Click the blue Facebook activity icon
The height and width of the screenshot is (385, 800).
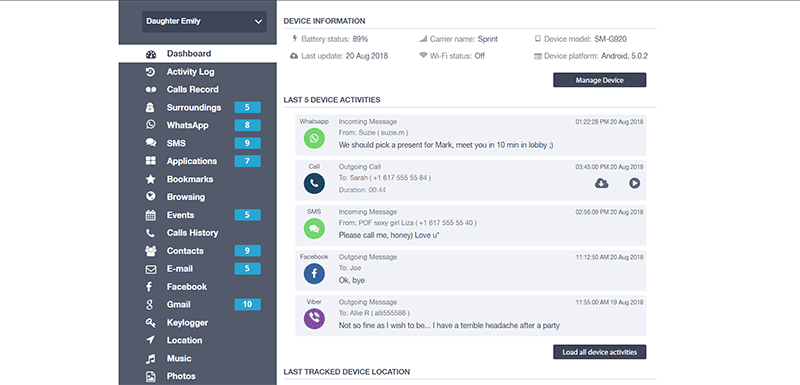coord(314,274)
